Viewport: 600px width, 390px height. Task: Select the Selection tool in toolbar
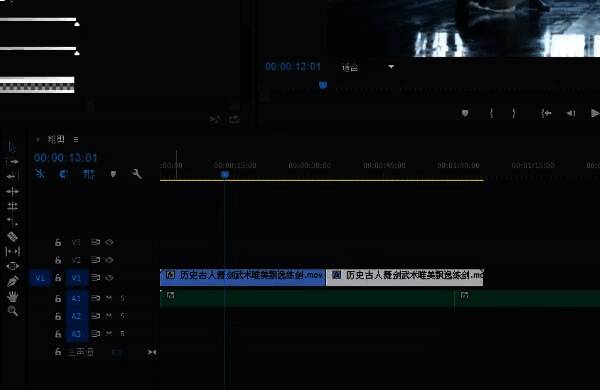tap(12, 147)
